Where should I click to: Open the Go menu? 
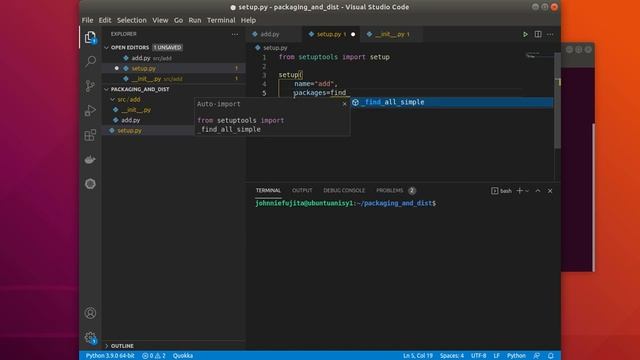coord(178,20)
